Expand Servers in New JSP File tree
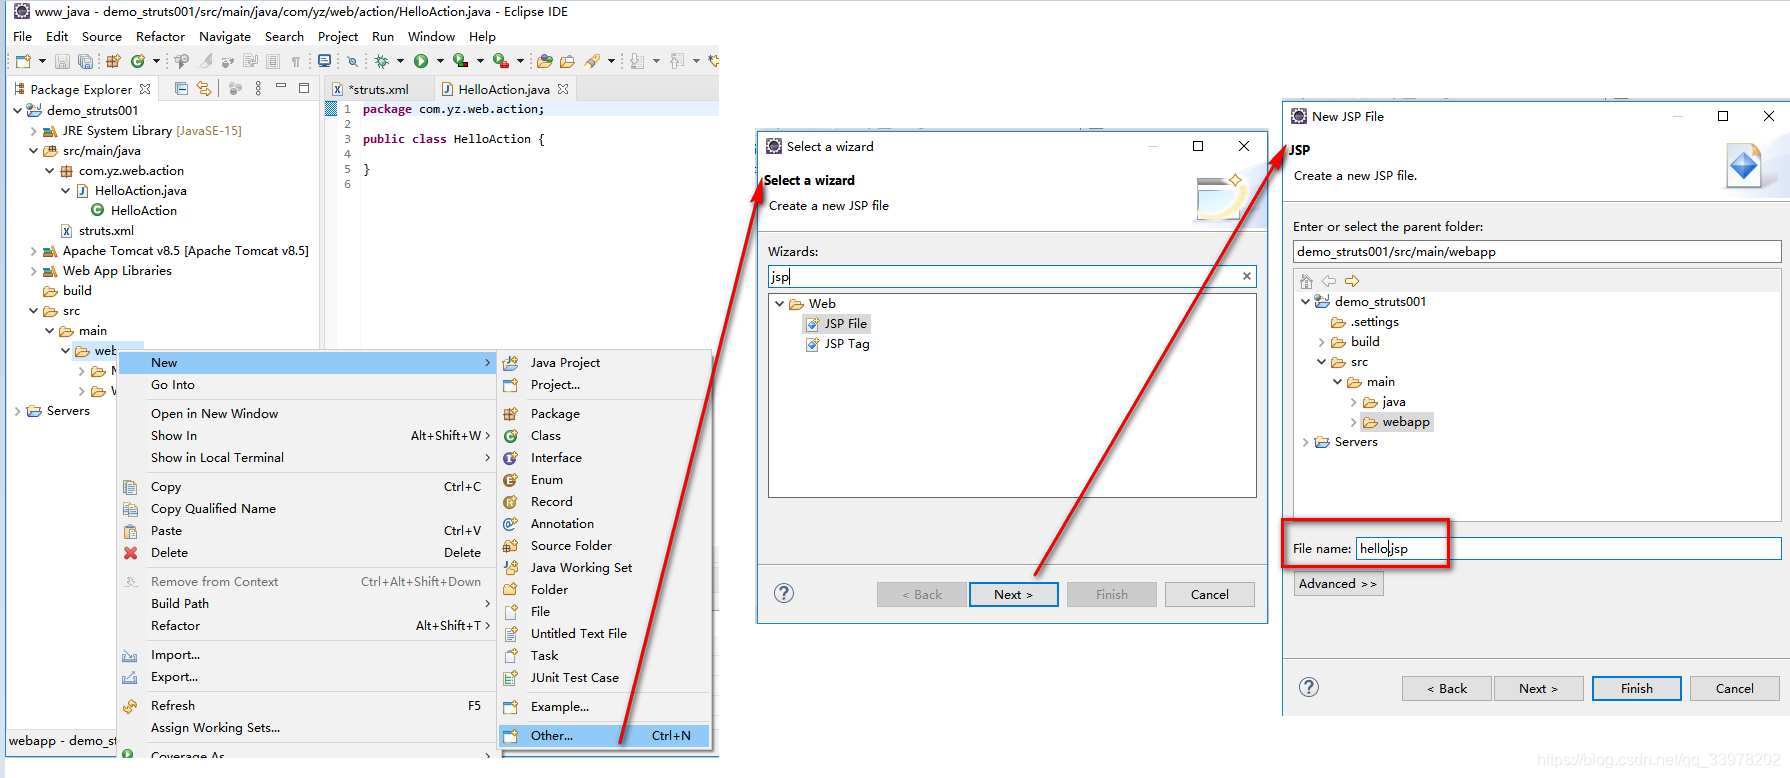1790x778 pixels. coord(1305,442)
